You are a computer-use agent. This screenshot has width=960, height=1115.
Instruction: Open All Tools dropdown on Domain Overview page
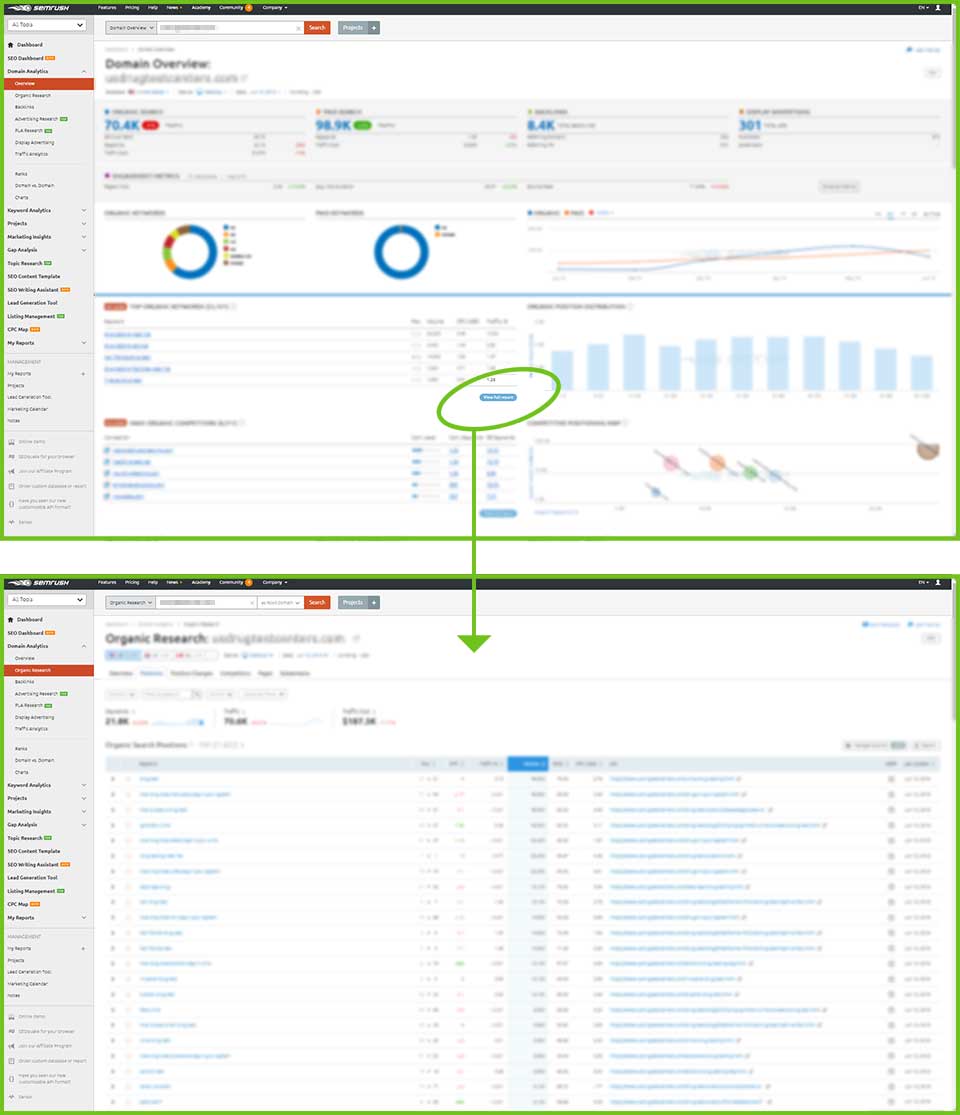click(x=47, y=25)
